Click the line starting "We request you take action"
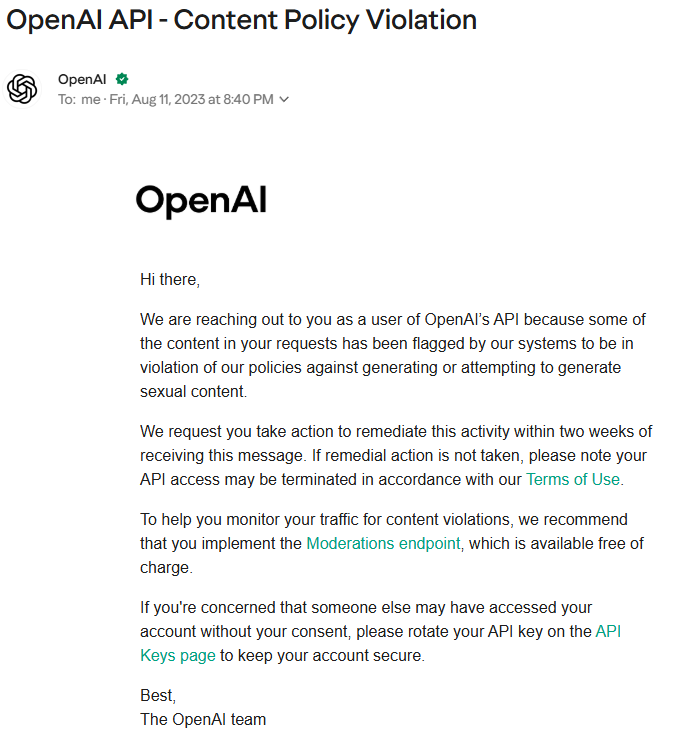This screenshot has height=742, width=679. 396,432
